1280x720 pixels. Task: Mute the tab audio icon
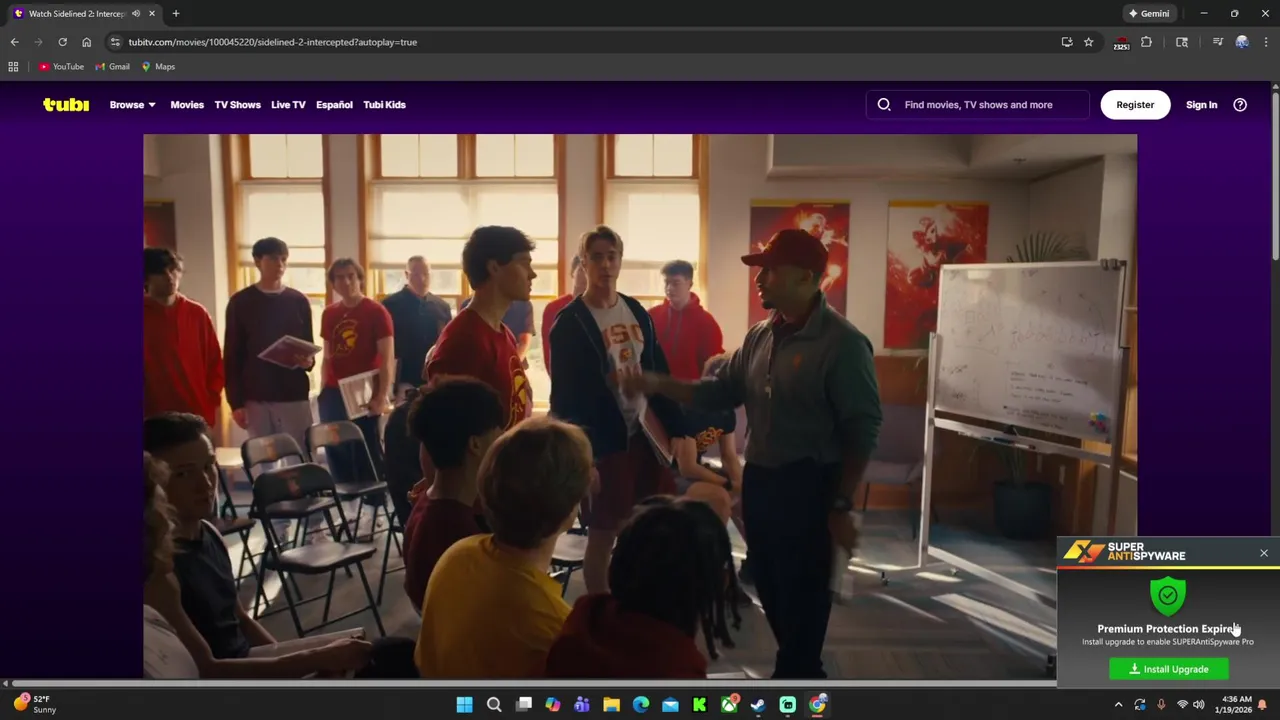(136, 14)
